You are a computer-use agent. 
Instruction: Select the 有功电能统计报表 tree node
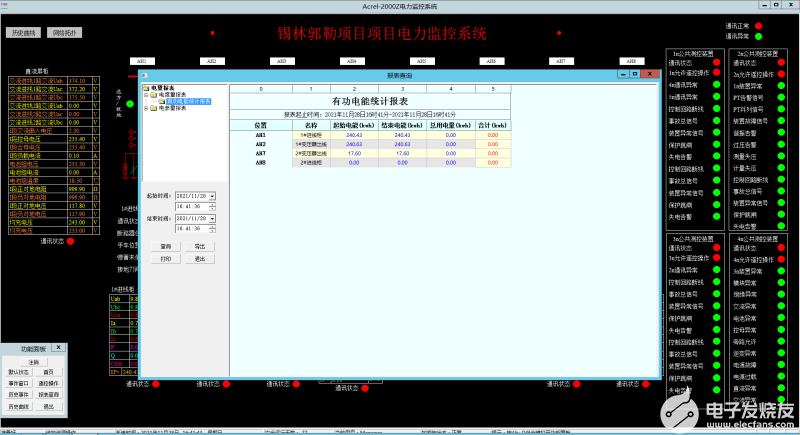point(188,101)
